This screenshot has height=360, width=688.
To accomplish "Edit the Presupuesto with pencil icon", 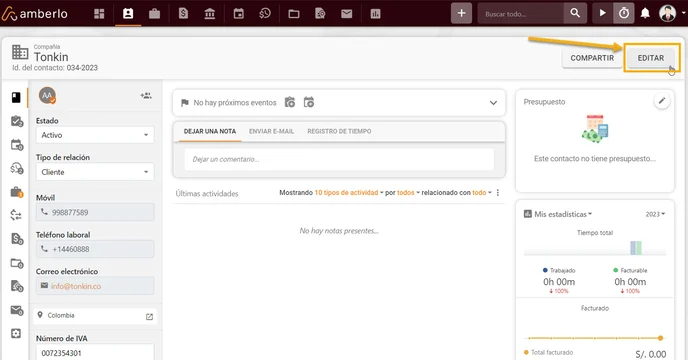I will [662, 101].
